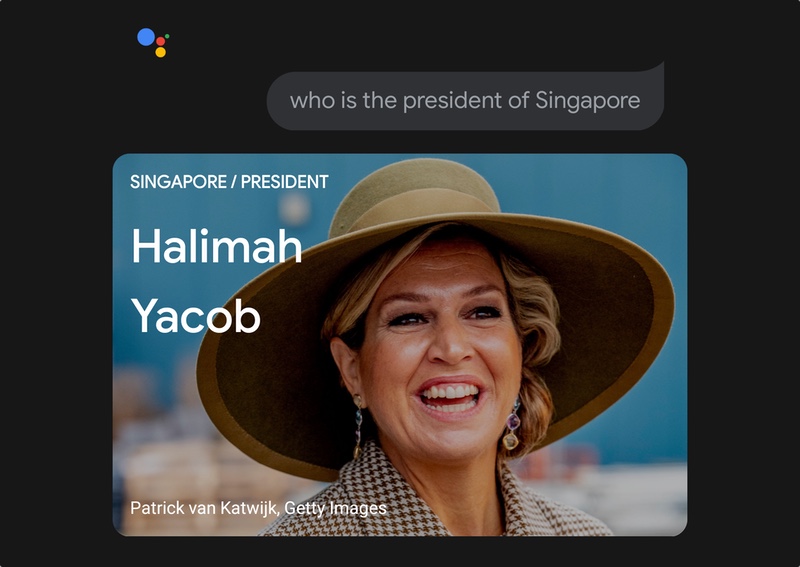Click the 'Getty Images' credit text

335,508
